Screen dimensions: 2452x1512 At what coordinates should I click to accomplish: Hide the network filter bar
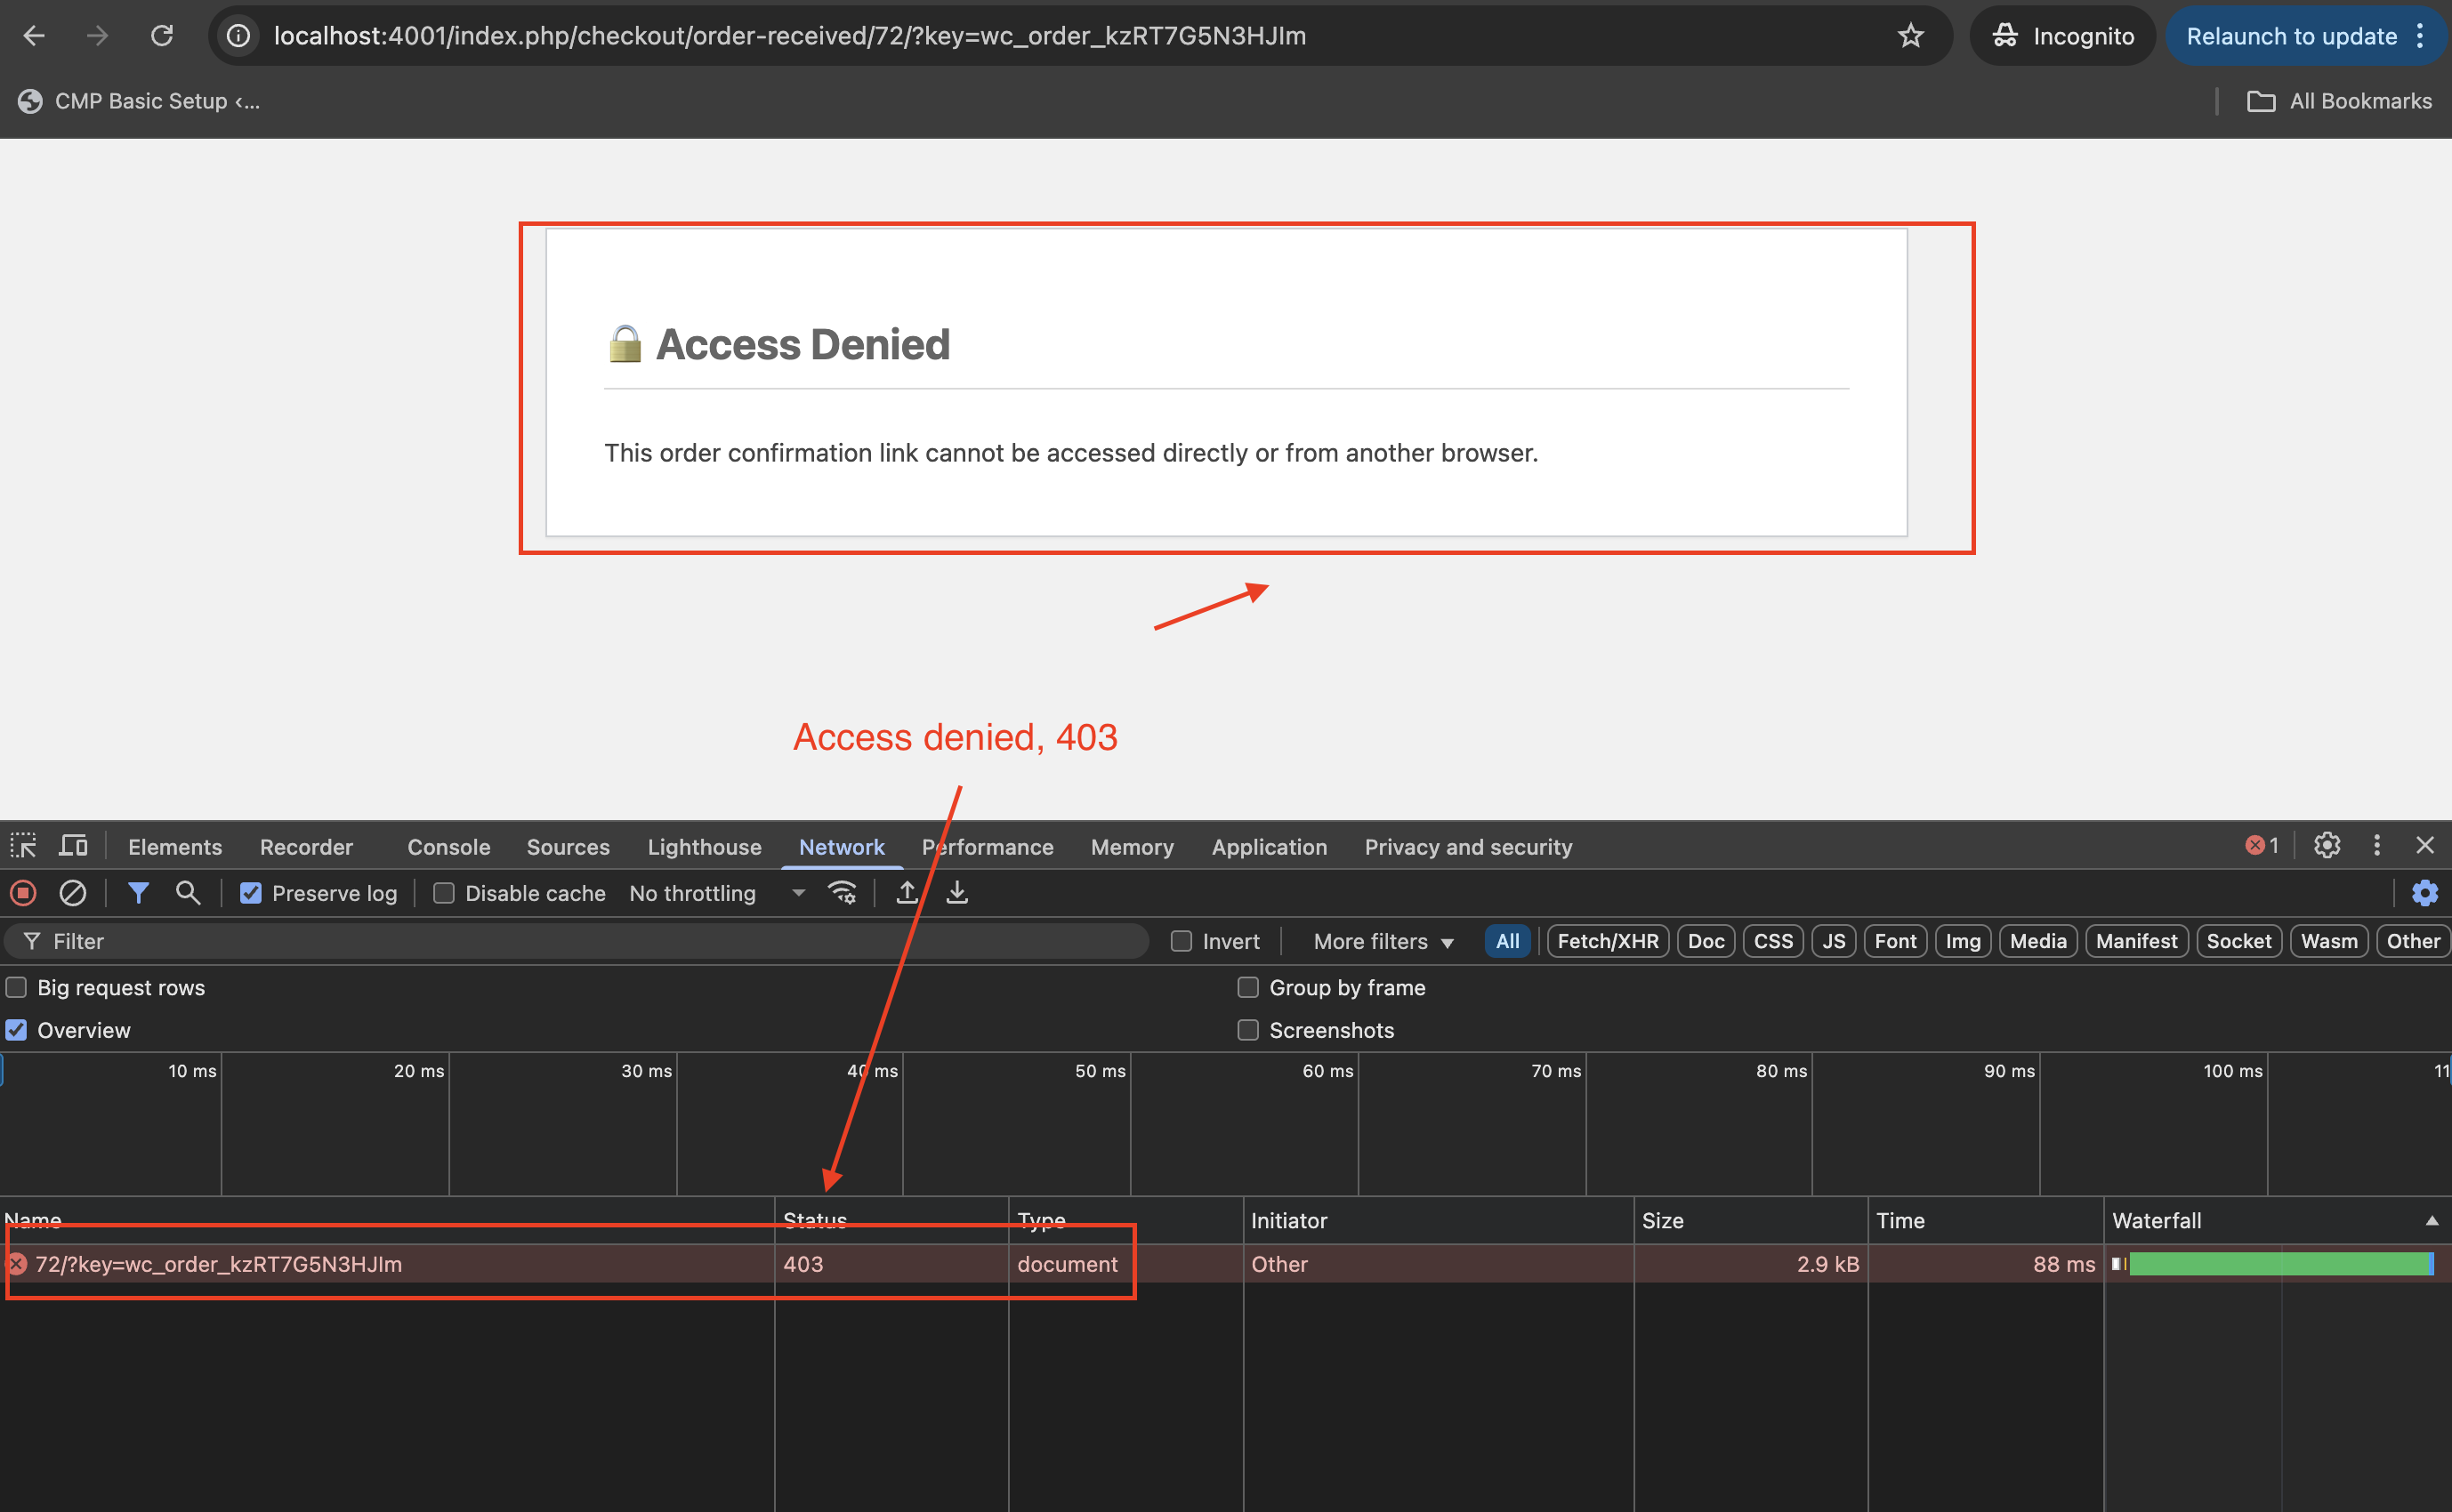tap(139, 893)
